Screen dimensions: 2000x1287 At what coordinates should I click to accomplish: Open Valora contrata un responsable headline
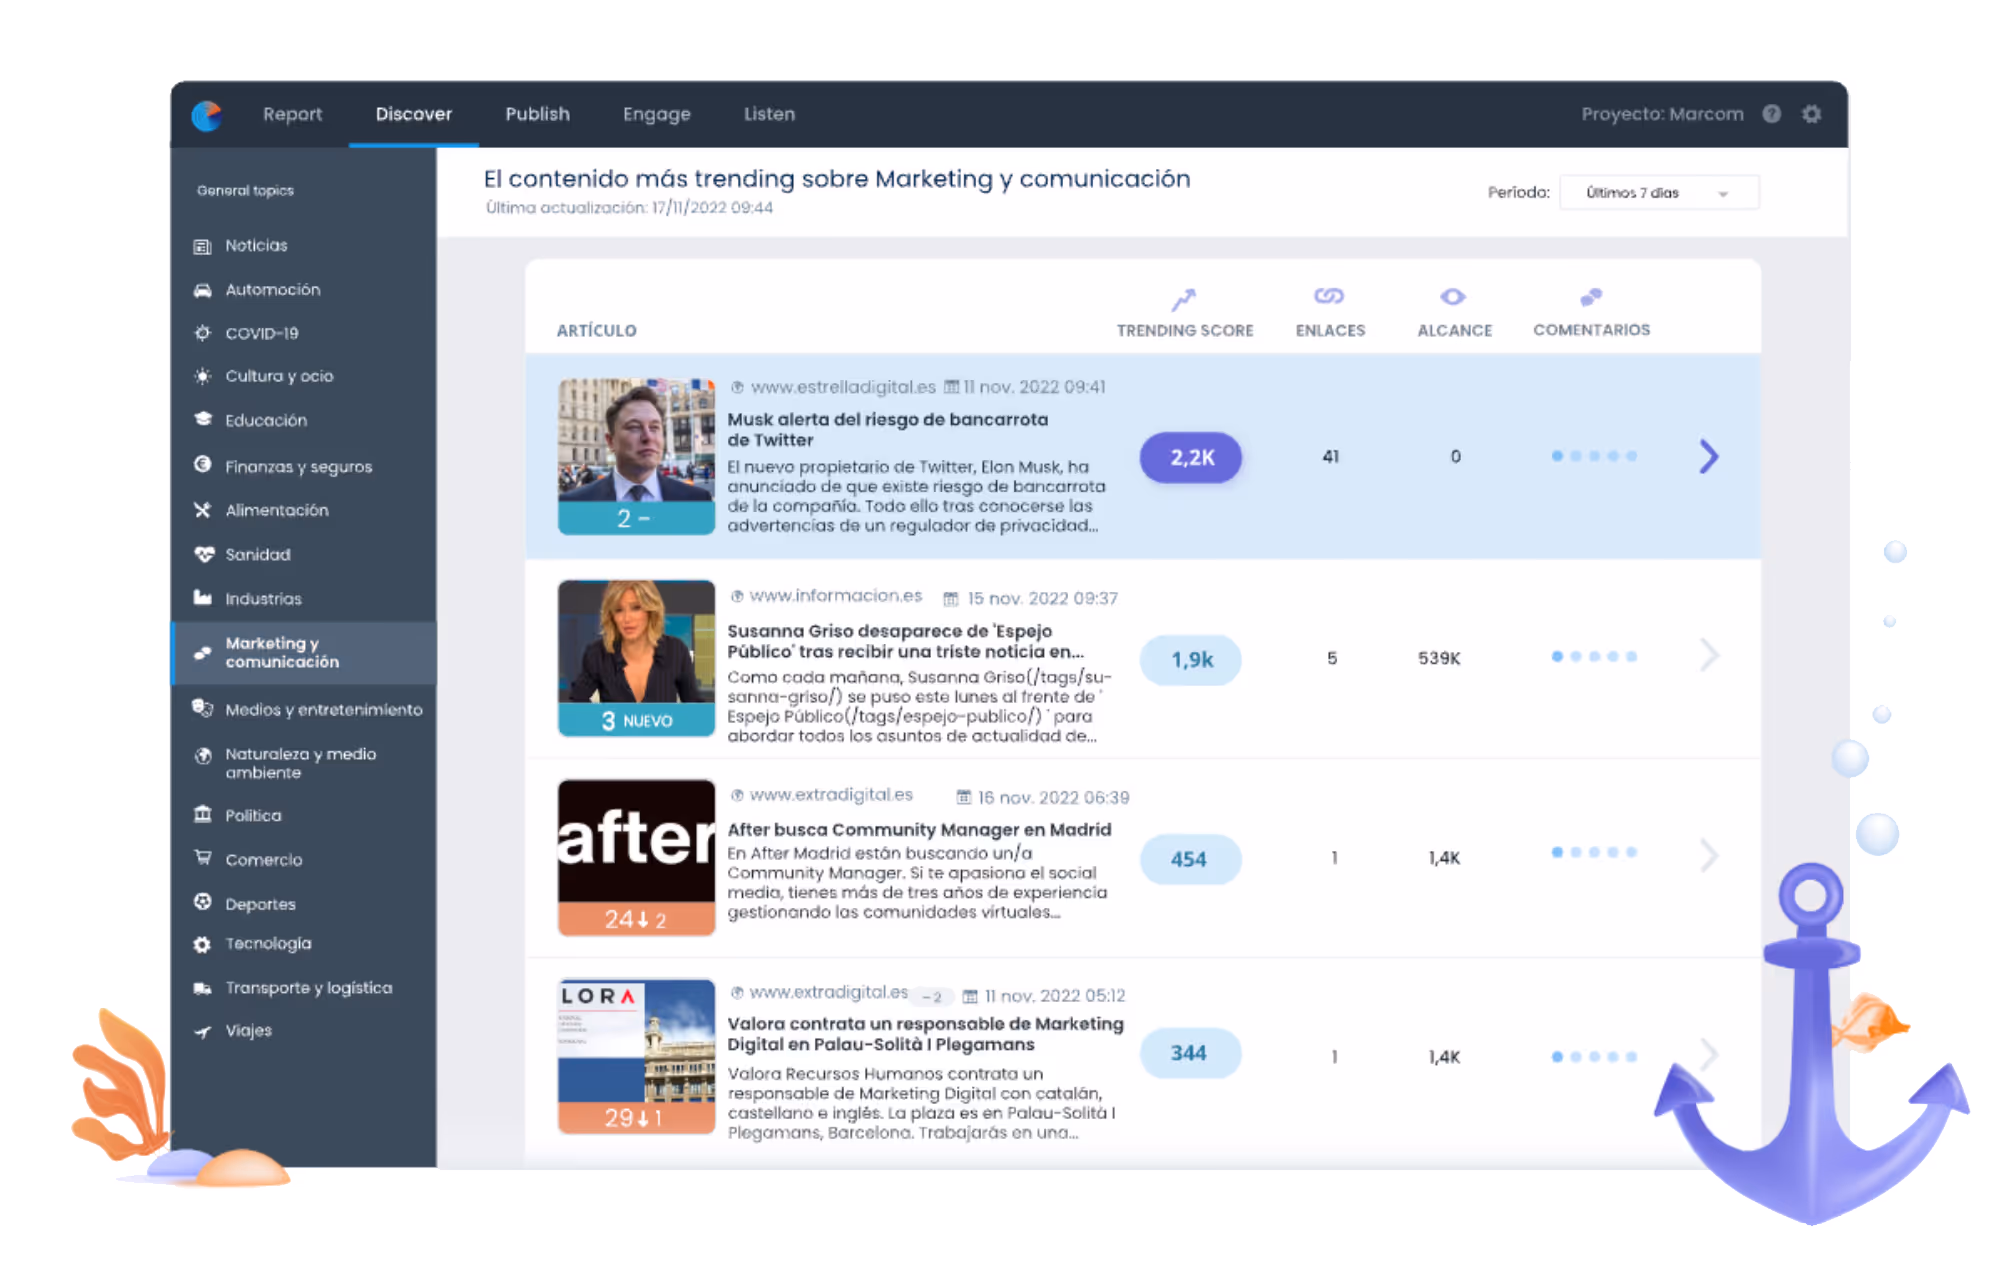click(925, 1034)
